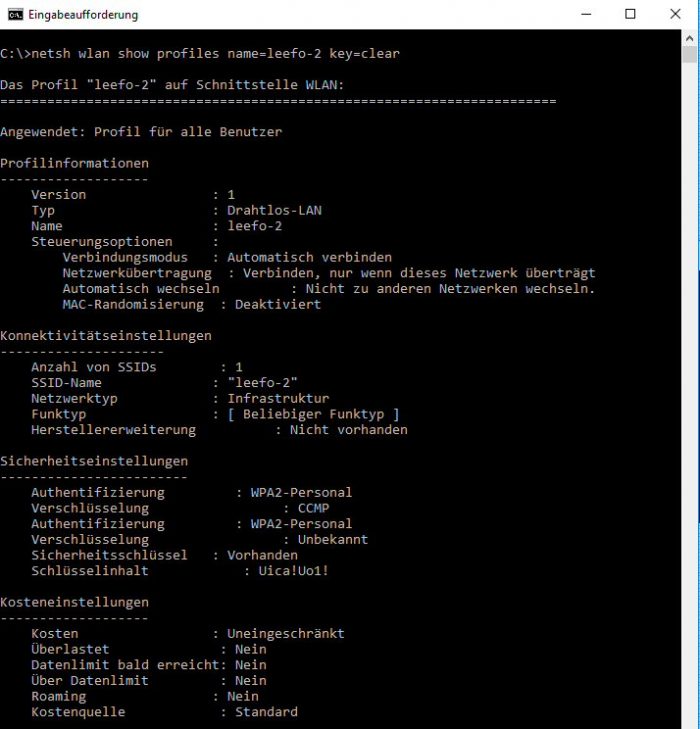Click the vertical scrollbar thumb
700x729 pixels.
[689, 54]
